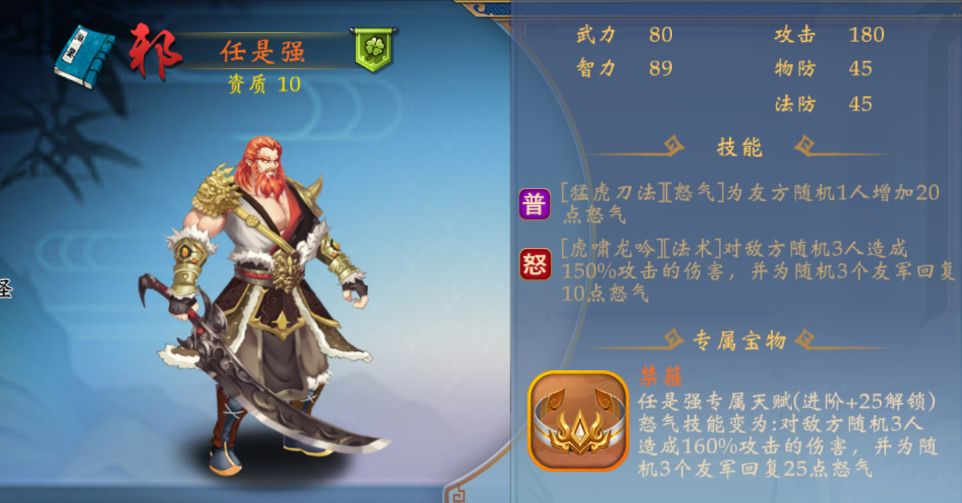
Task: Click the 技能 section header
Action: pos(739,147)
